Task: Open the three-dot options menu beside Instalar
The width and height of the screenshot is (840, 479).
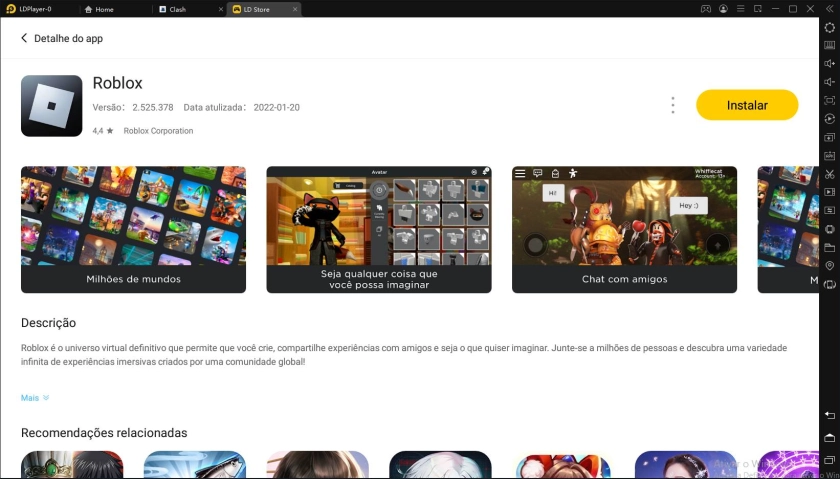Action: (x=673, y=105)
